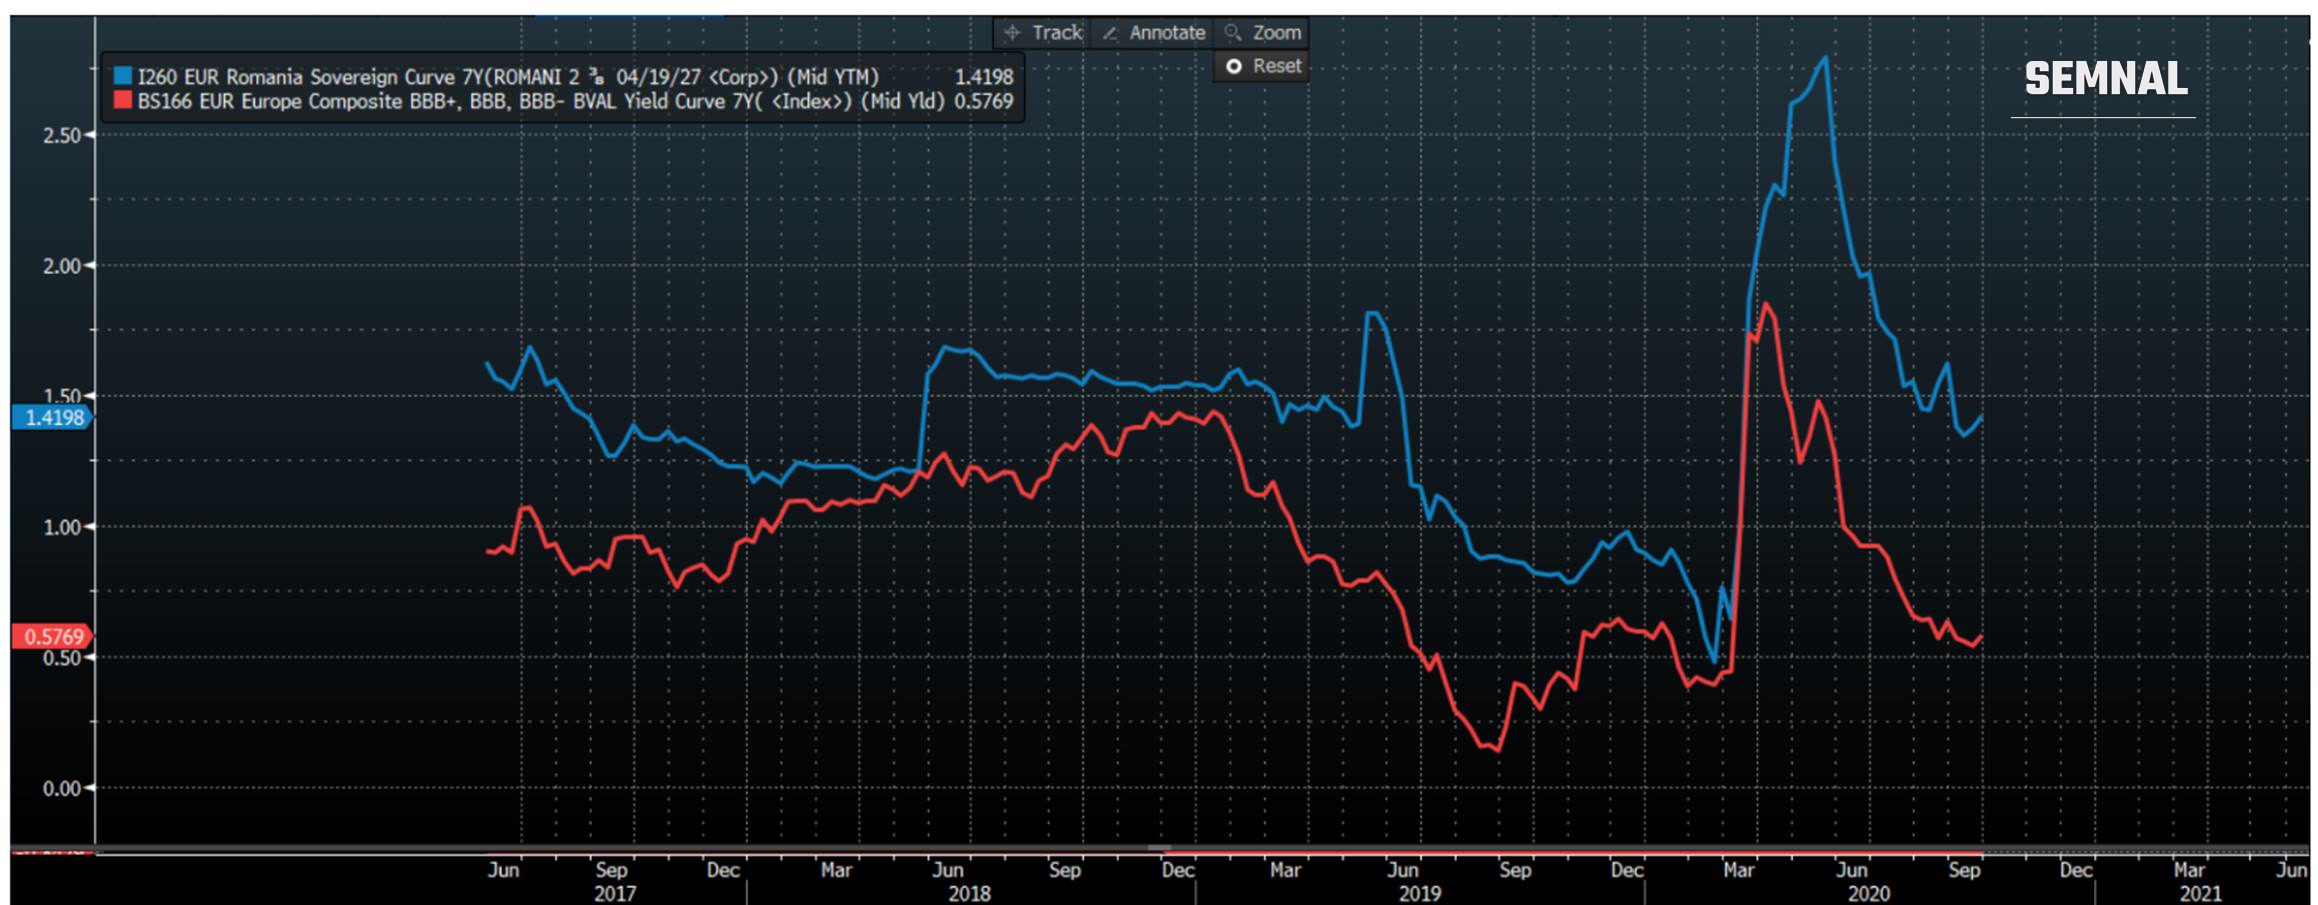Viewport: 2318px width, 905px height.
Task: Click the blue 1.4198 axis value tag
Action: (x=52, y=417)
